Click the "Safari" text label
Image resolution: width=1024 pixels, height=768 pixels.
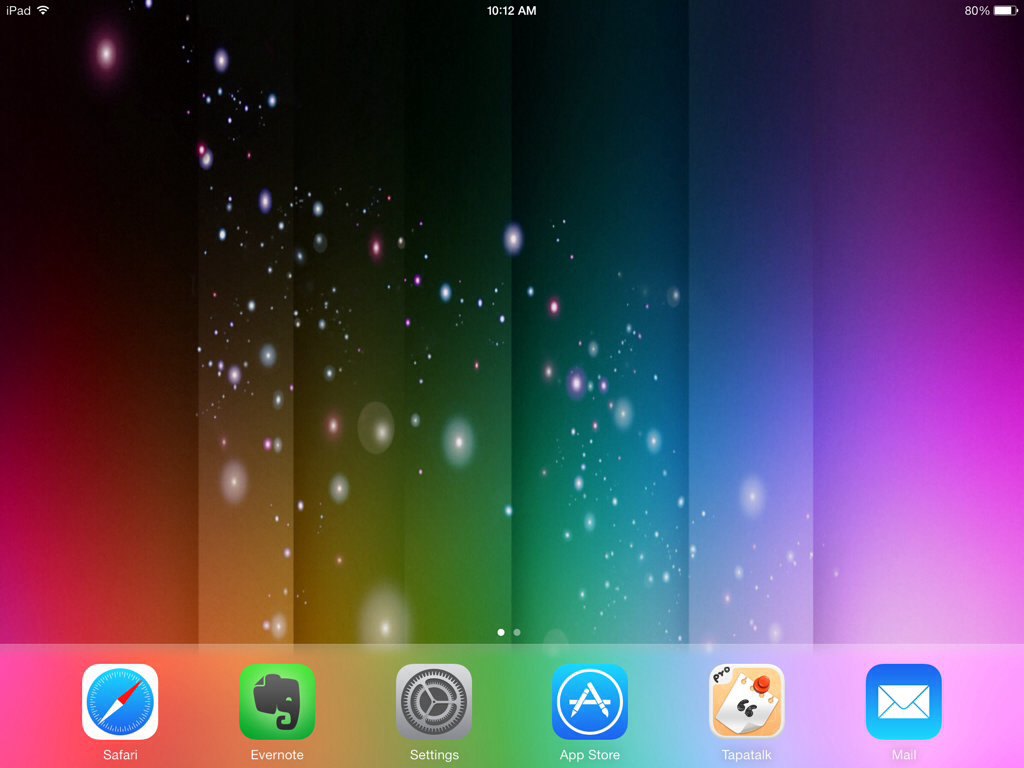[120, 755]
